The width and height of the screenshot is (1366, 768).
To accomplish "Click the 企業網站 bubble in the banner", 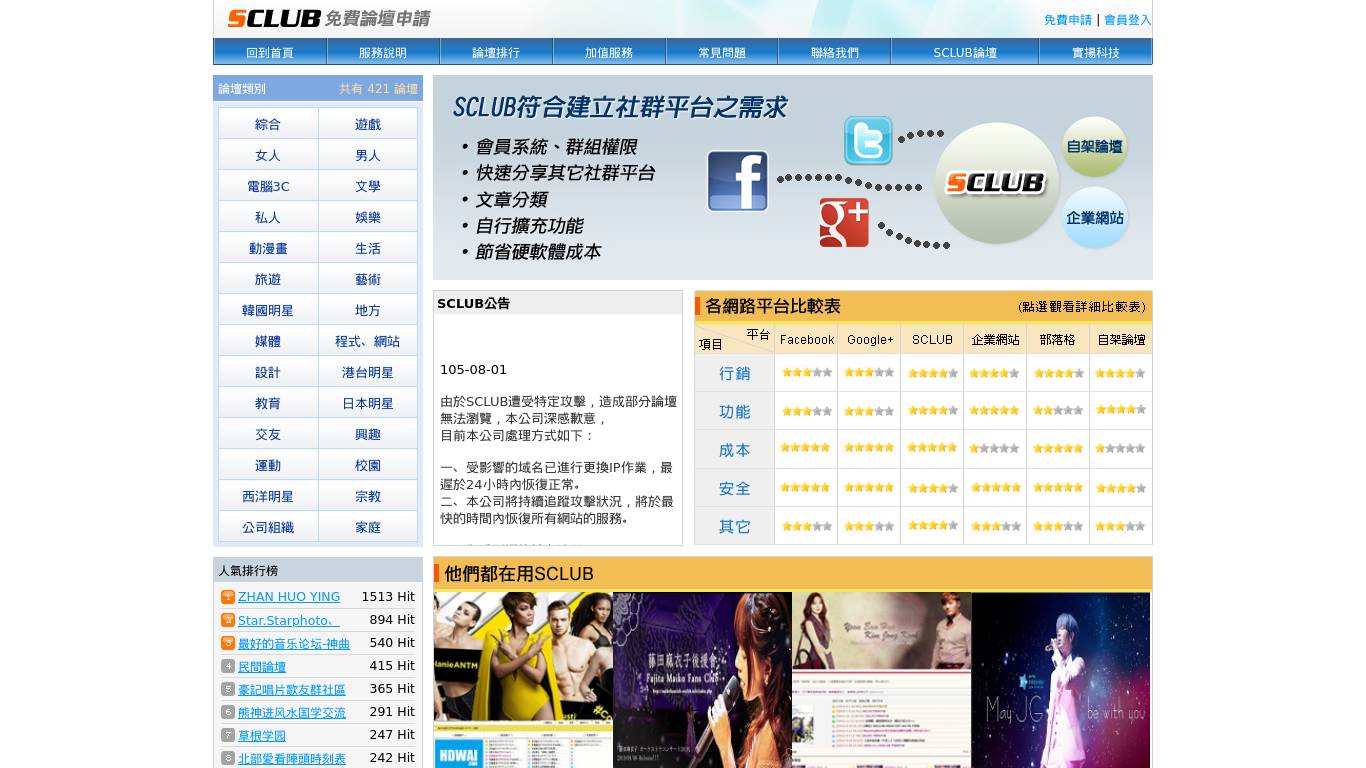I will tap(1095, 218).
